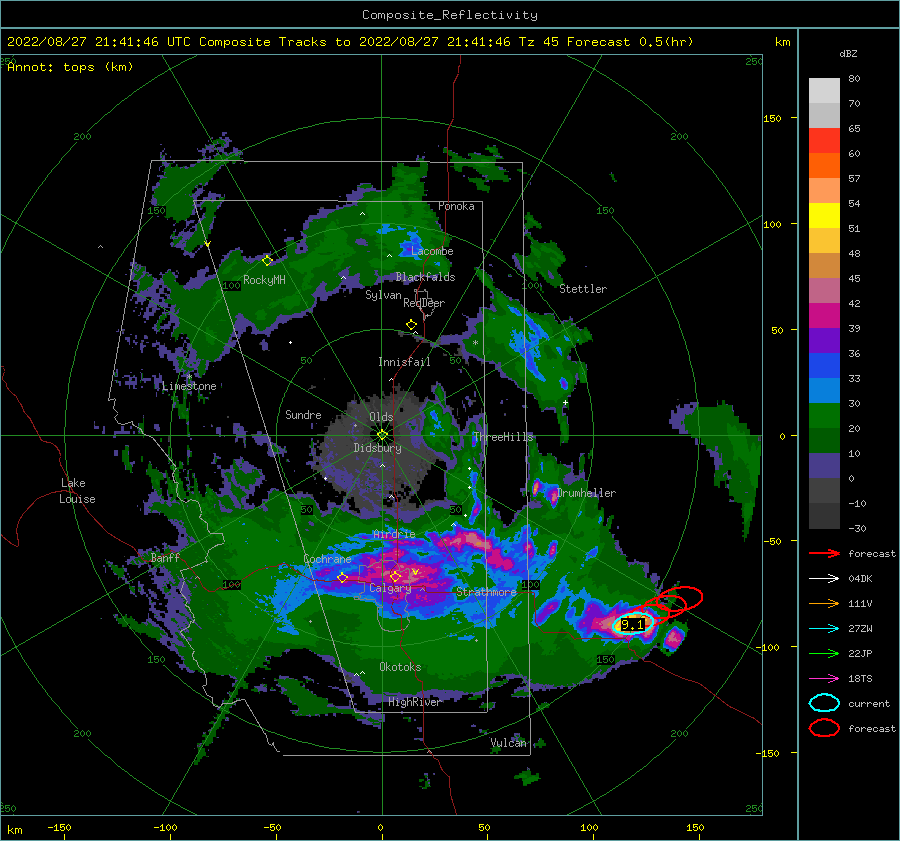Pick the cyan 27ZW arrow legend icon
The height and width of the screenshot is (841, 900).
coord(824,629)
